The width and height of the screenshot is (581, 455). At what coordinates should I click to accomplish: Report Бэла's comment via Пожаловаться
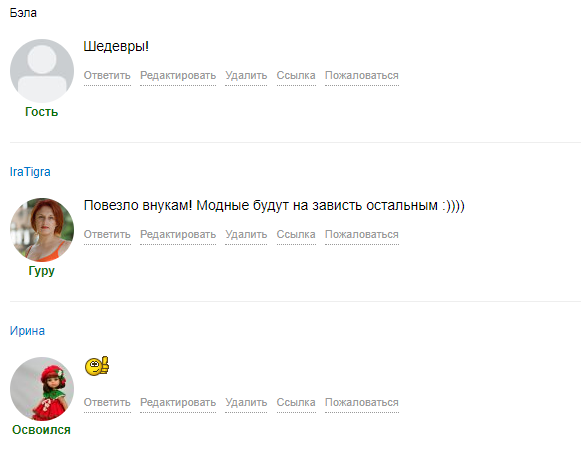pyautogui.click(x=362, y=75)
